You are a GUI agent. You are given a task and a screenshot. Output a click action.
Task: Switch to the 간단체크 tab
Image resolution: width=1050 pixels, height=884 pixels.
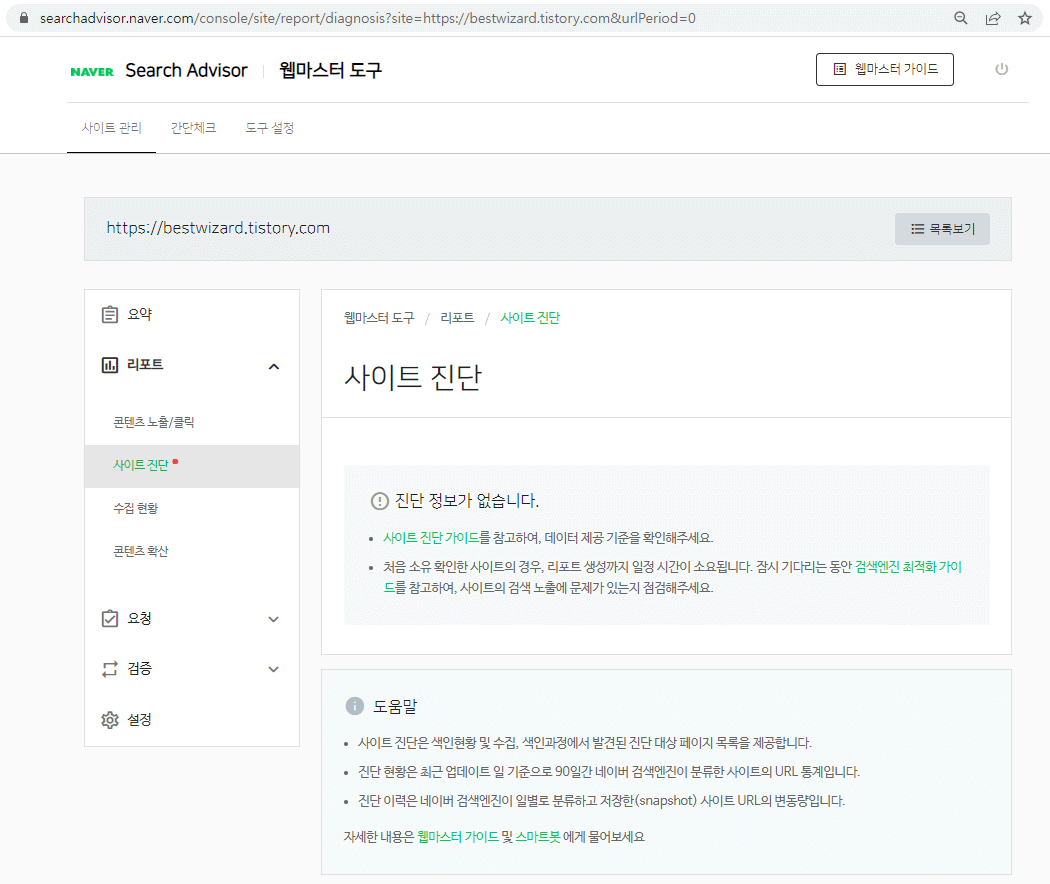[193, 128]
